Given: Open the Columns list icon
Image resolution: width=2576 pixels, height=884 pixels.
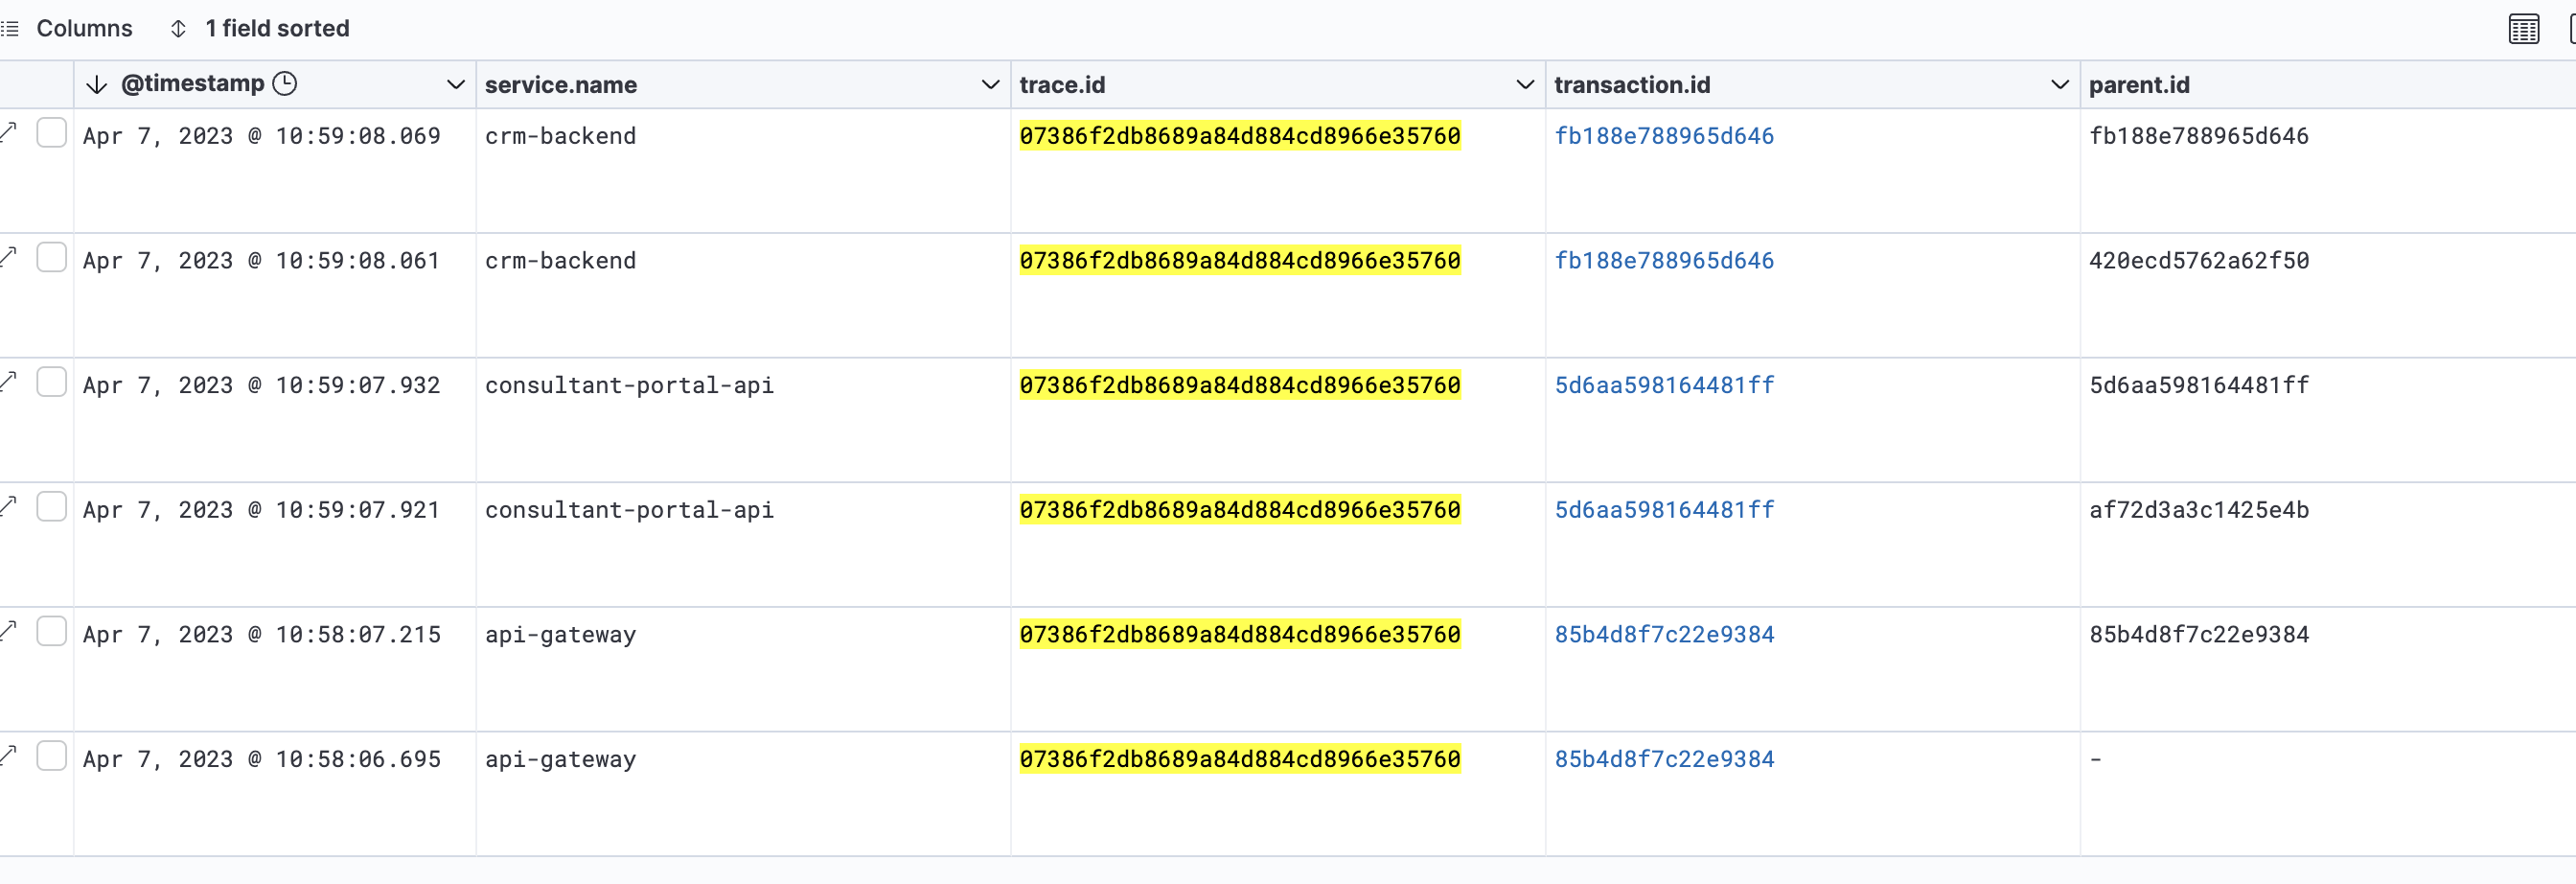Looking at the screenshot, I should pyautogui.click(x=10, y=29).
